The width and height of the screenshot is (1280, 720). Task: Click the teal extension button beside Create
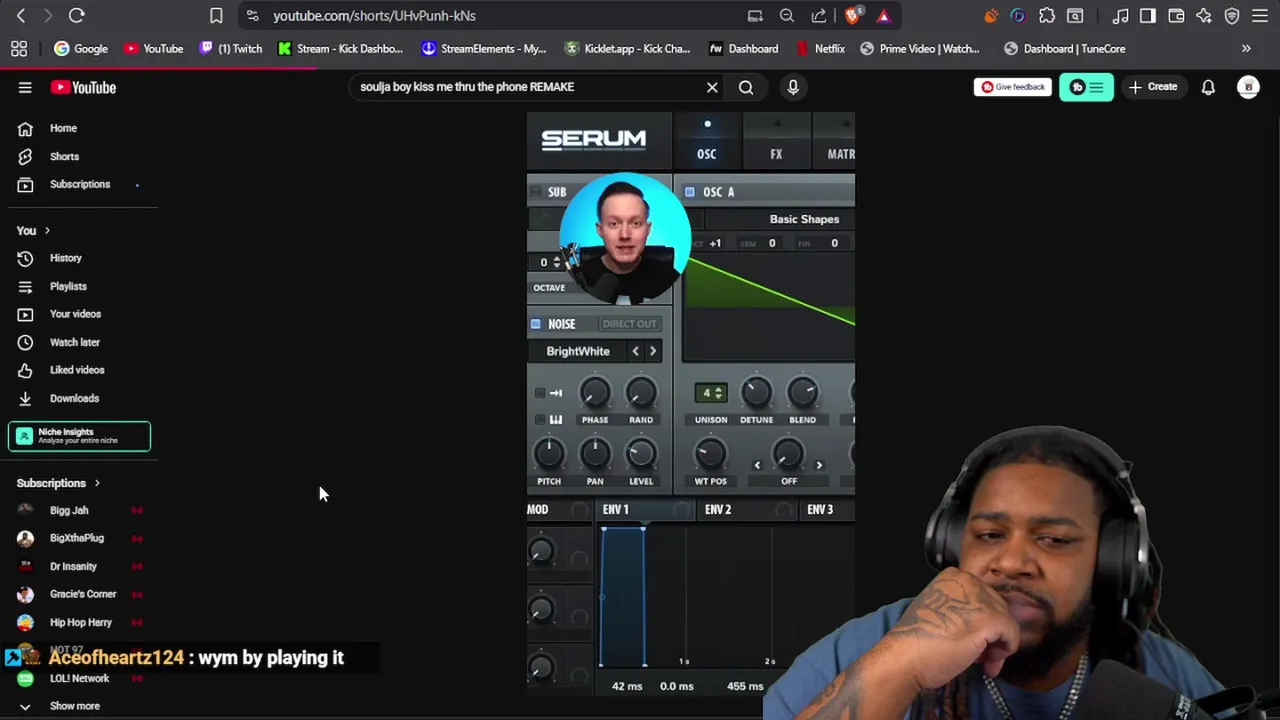coord(1086,87)
